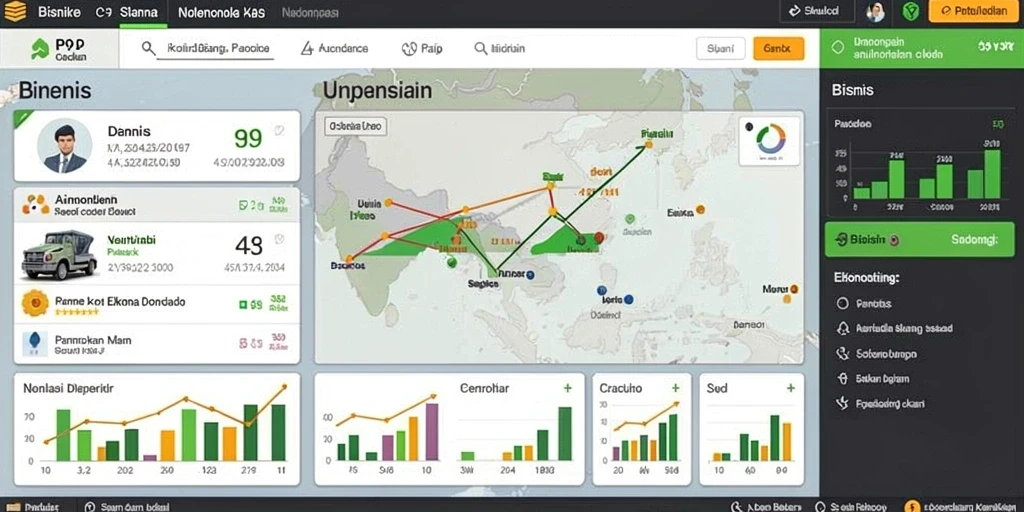
Task: Click the Satan bgiam icon
Action: click(842, 378)
